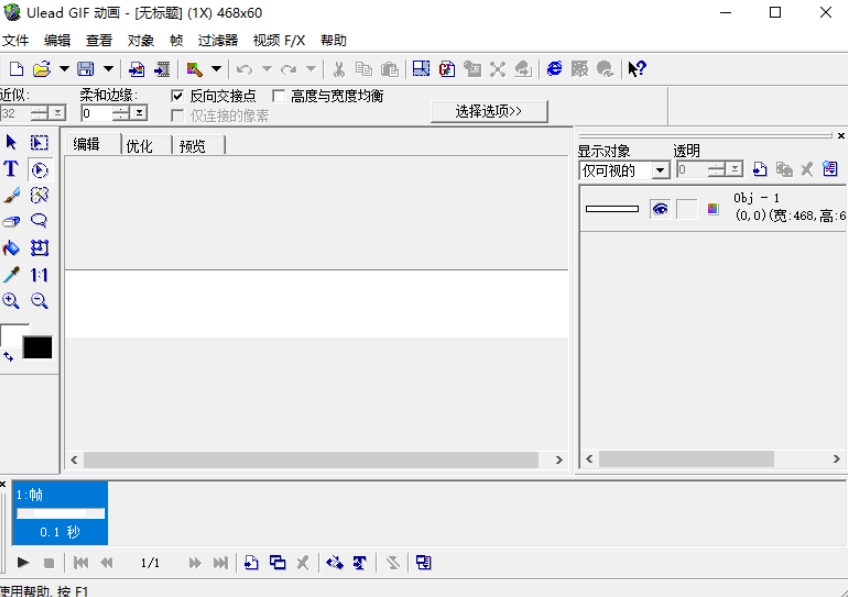Hide Obj - 1 using the eye icon
This screenshot has height=597, width=848.
tap(659, 208)
